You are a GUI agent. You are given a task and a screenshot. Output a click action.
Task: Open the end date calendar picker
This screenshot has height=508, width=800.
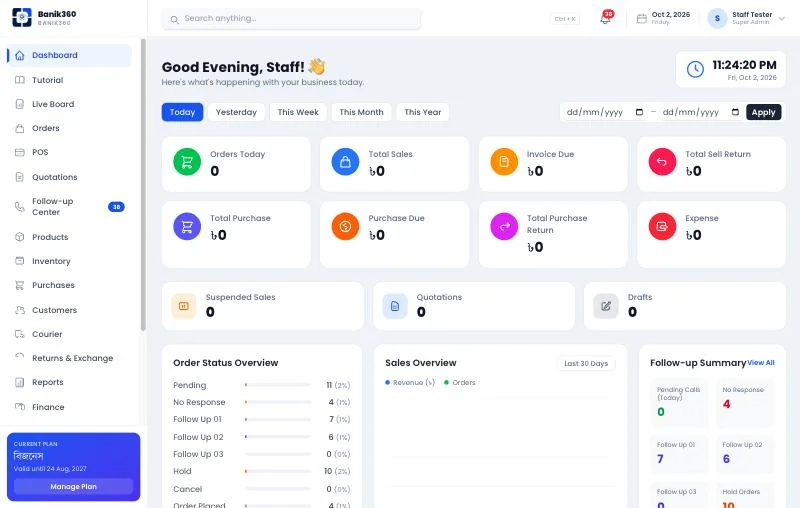(735, 112)
